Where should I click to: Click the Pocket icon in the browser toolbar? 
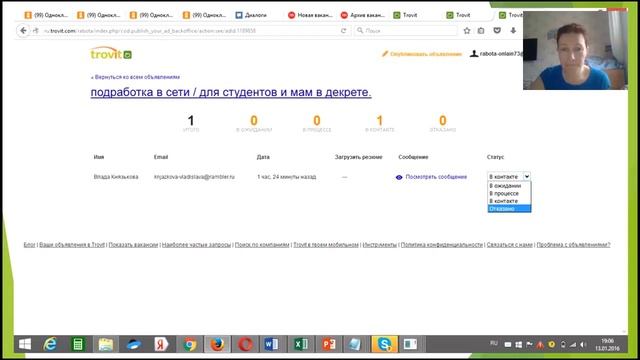coord(497,31)
